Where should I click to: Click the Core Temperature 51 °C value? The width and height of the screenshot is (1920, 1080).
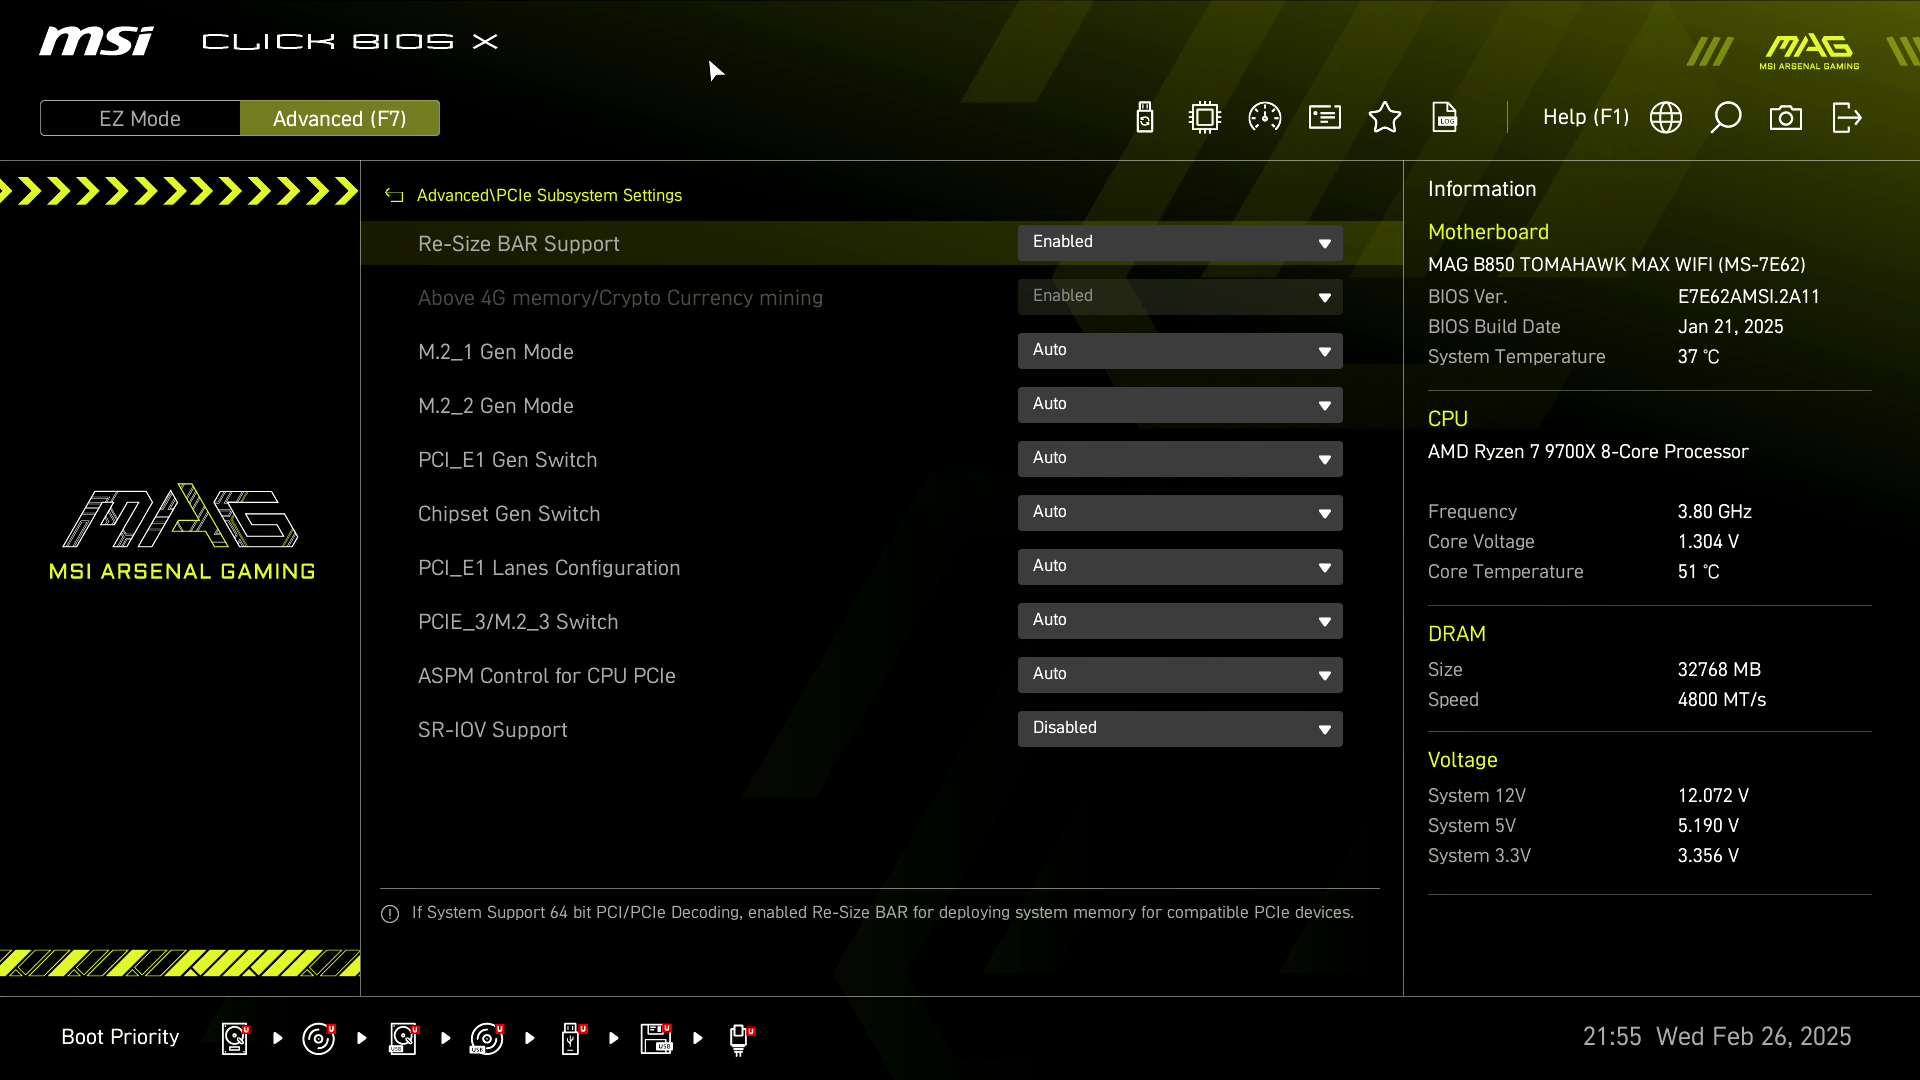point(1698,572)
